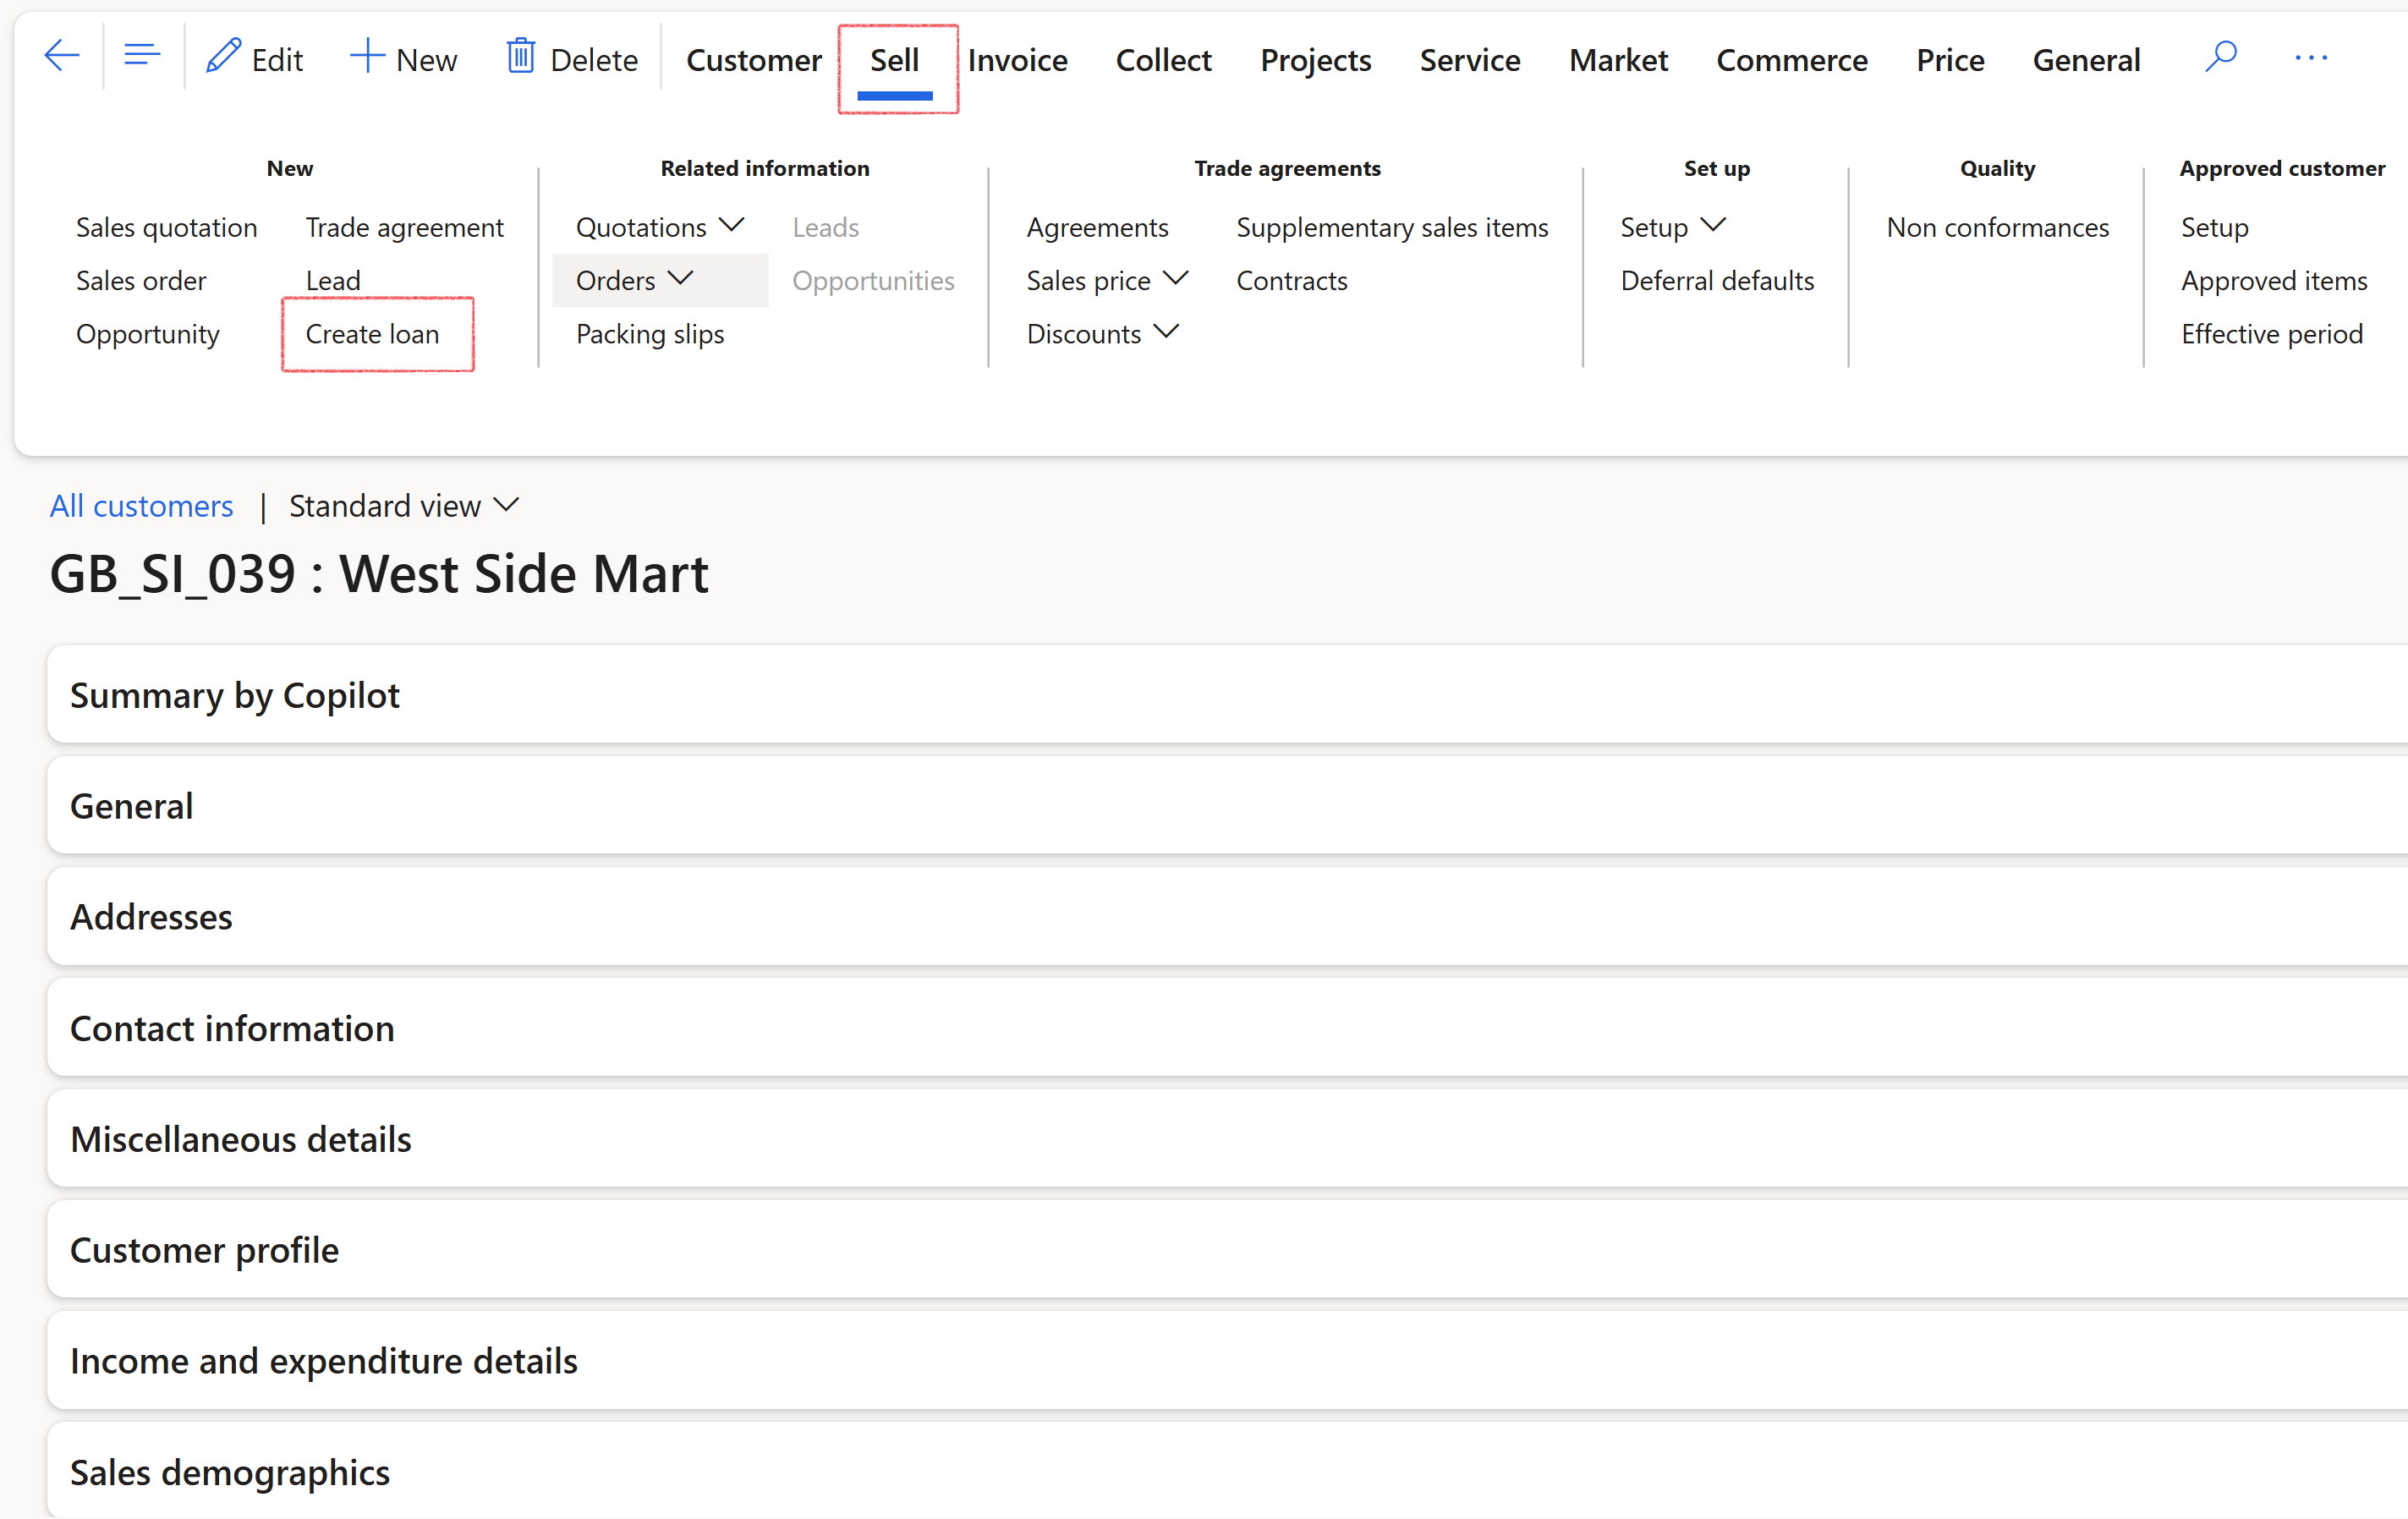This screenshot has height=1519, width=2408.
Task: Expand the Sales demographics section
Action: pyautogui.click(x=1227, y=1472)
